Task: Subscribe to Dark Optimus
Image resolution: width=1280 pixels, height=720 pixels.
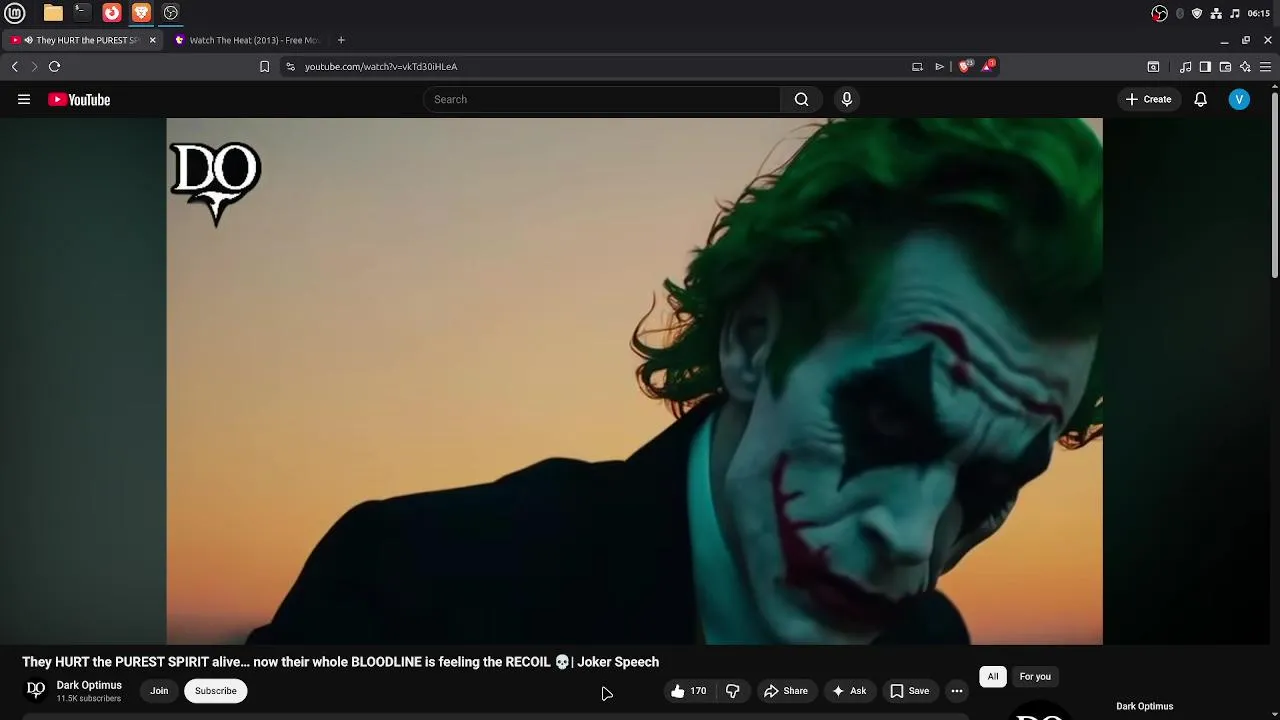Action: coord(216,691)
